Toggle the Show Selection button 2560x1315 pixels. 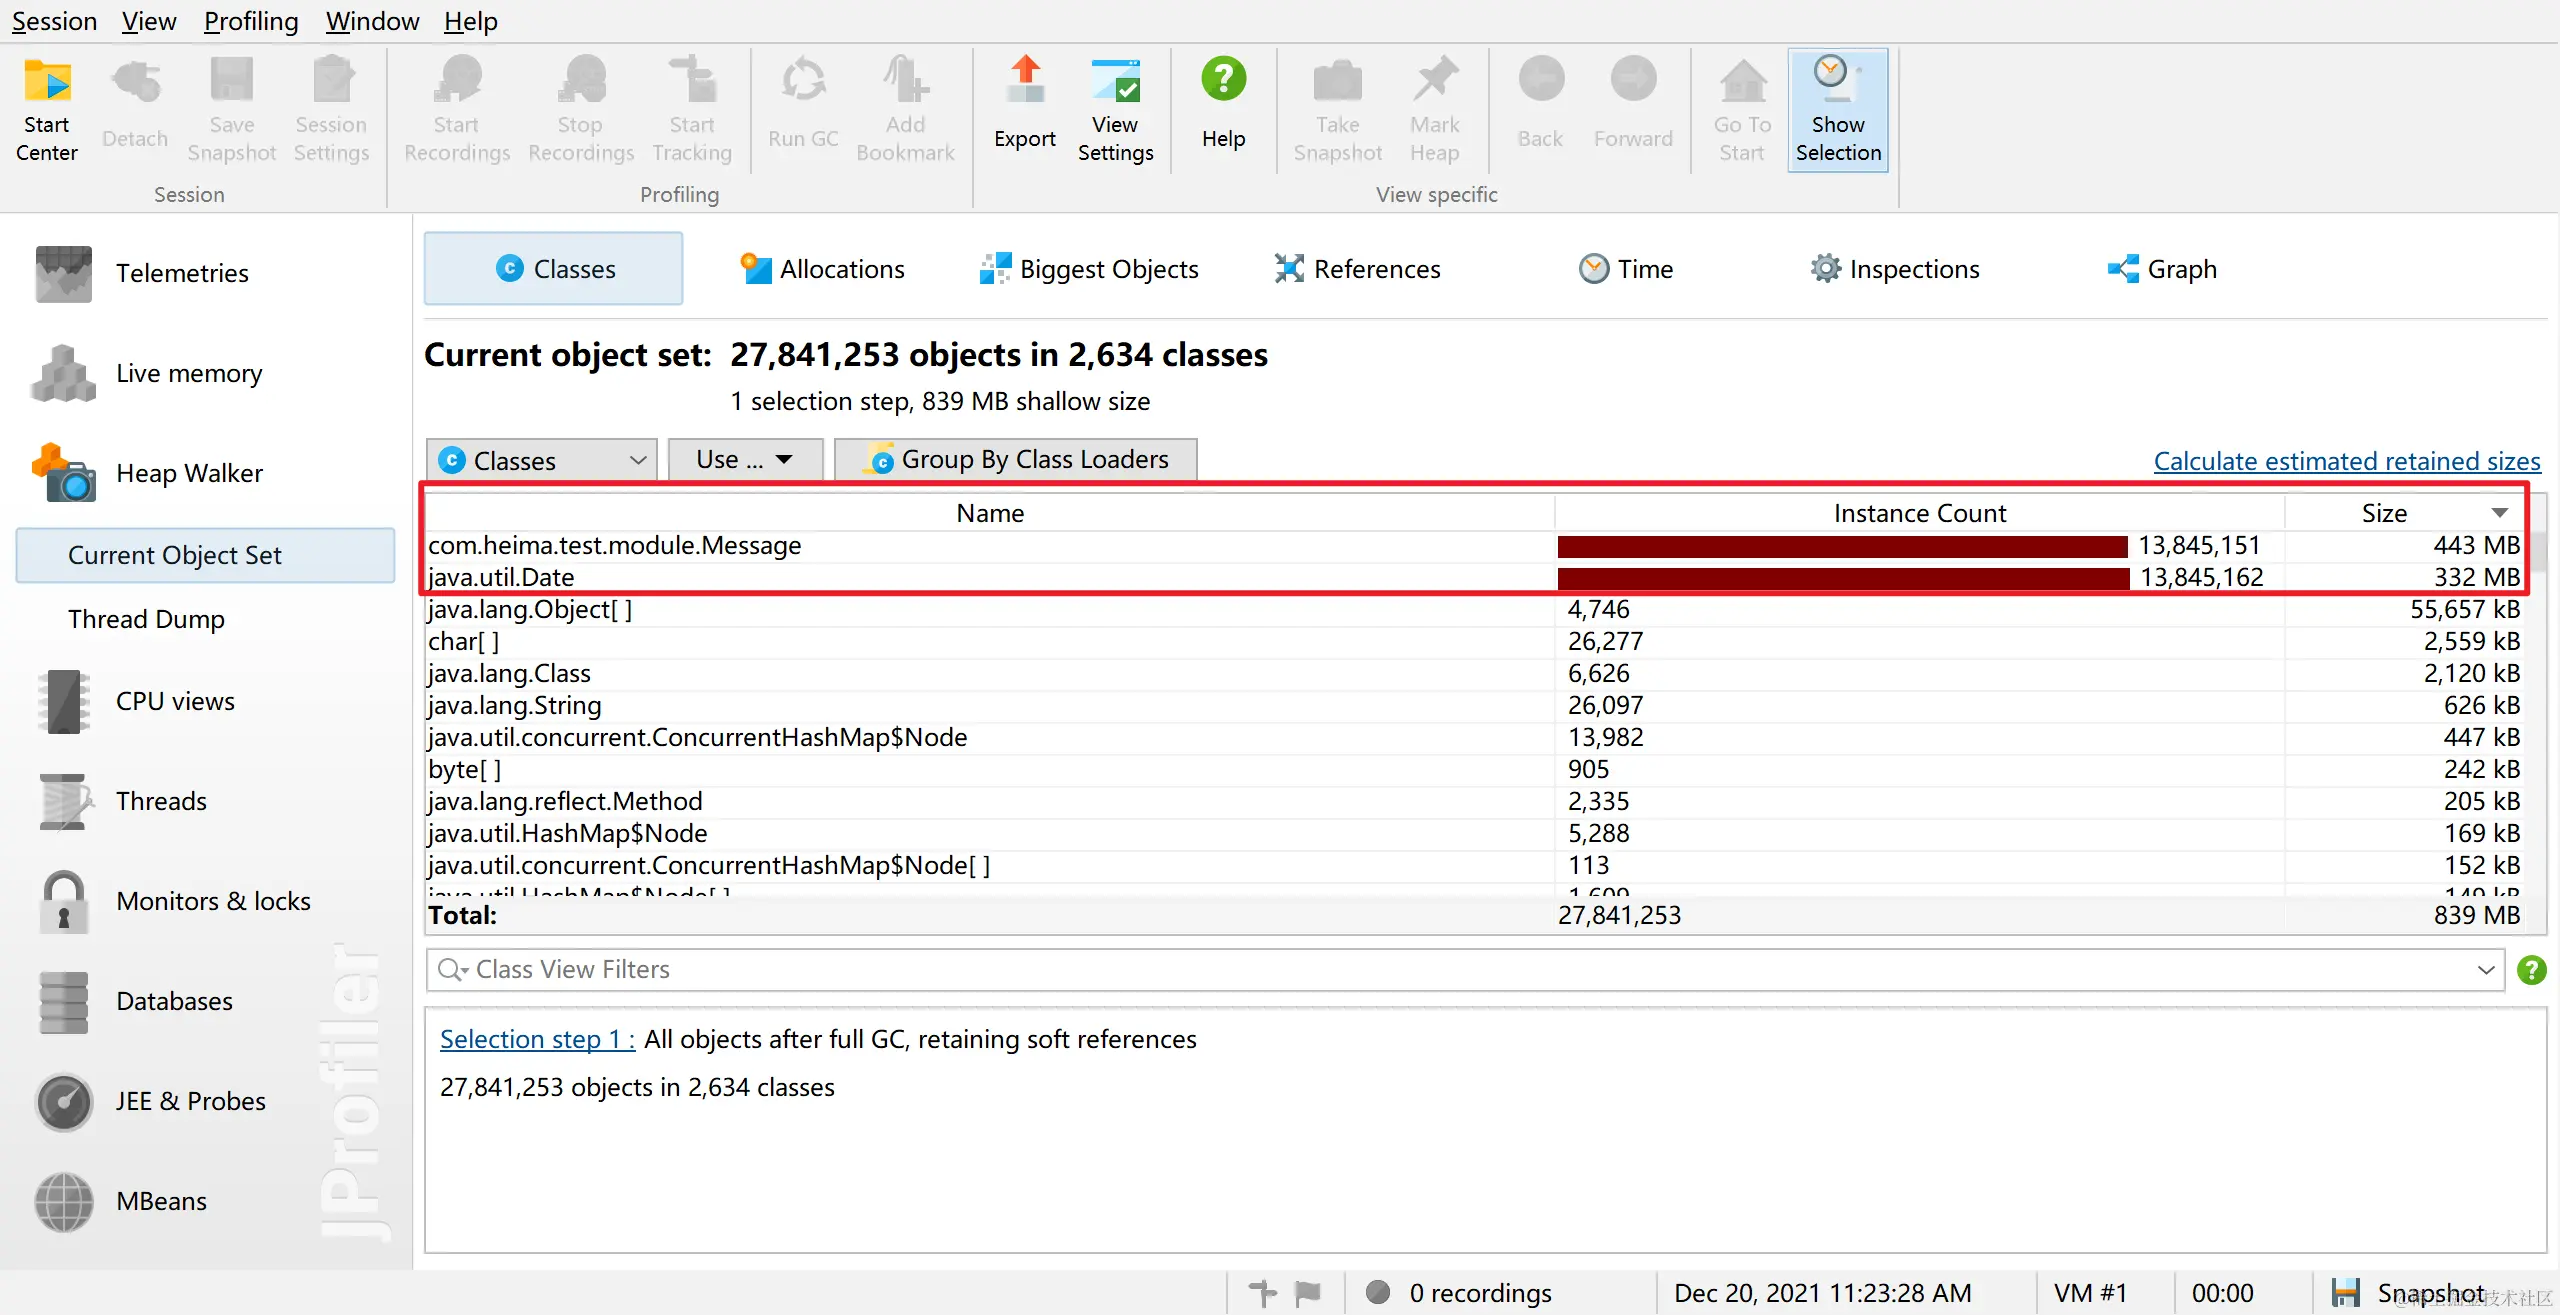1837,110
